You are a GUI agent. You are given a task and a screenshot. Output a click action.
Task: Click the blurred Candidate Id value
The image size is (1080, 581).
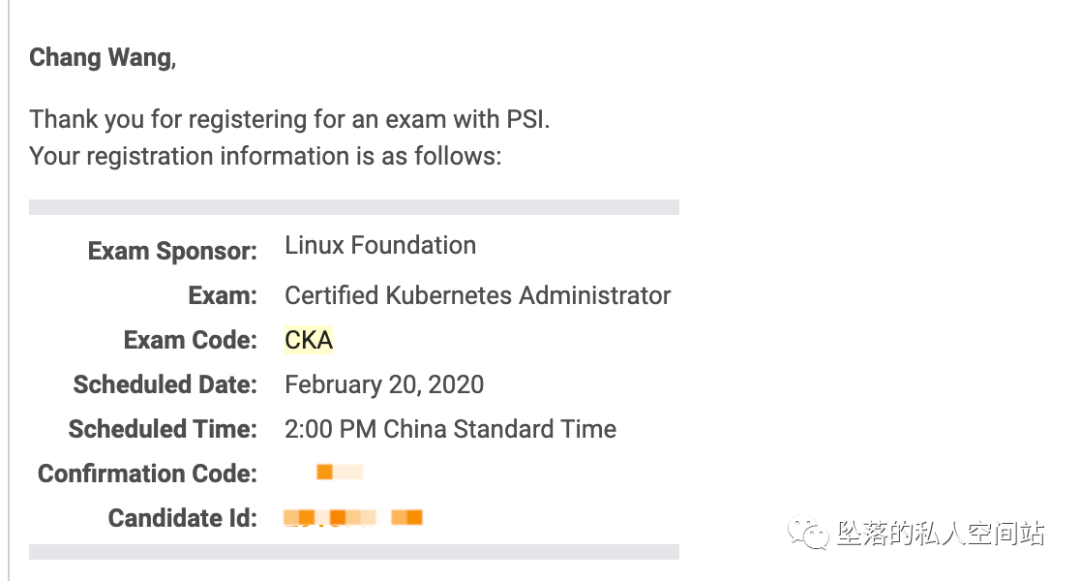[x=353, y=518]
